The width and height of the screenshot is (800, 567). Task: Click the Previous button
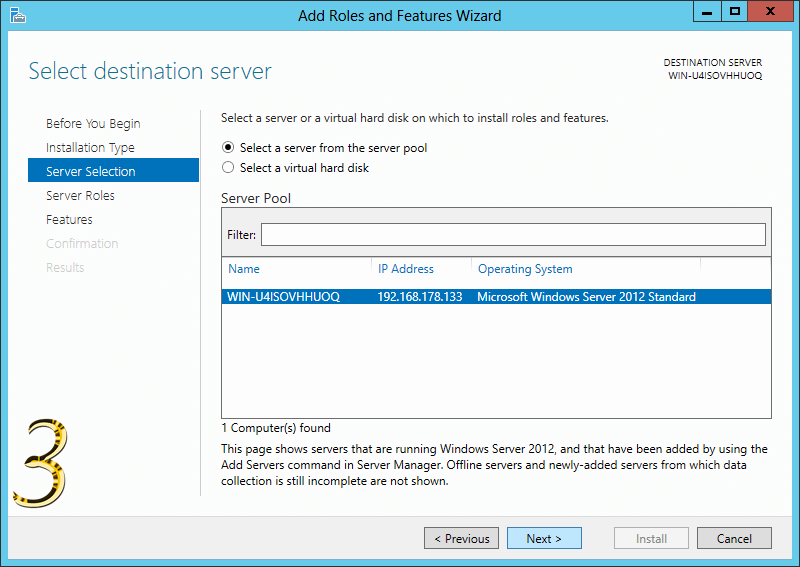tap(461, 538)
